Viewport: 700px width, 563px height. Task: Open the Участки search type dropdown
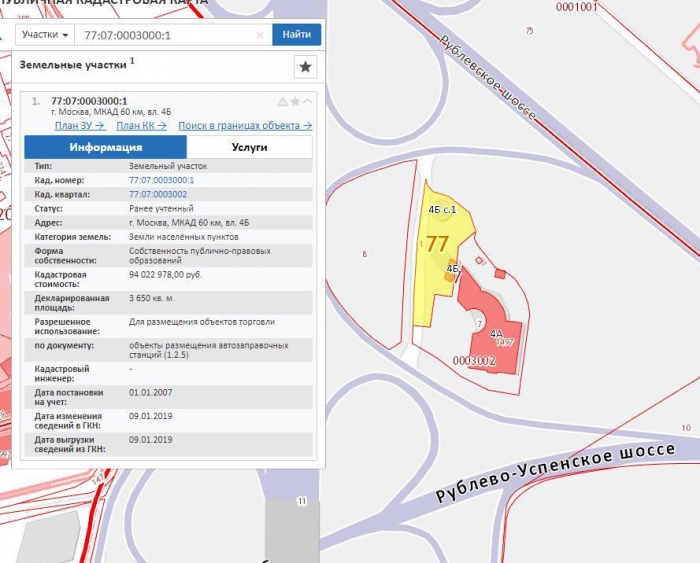tap(46, 34)
